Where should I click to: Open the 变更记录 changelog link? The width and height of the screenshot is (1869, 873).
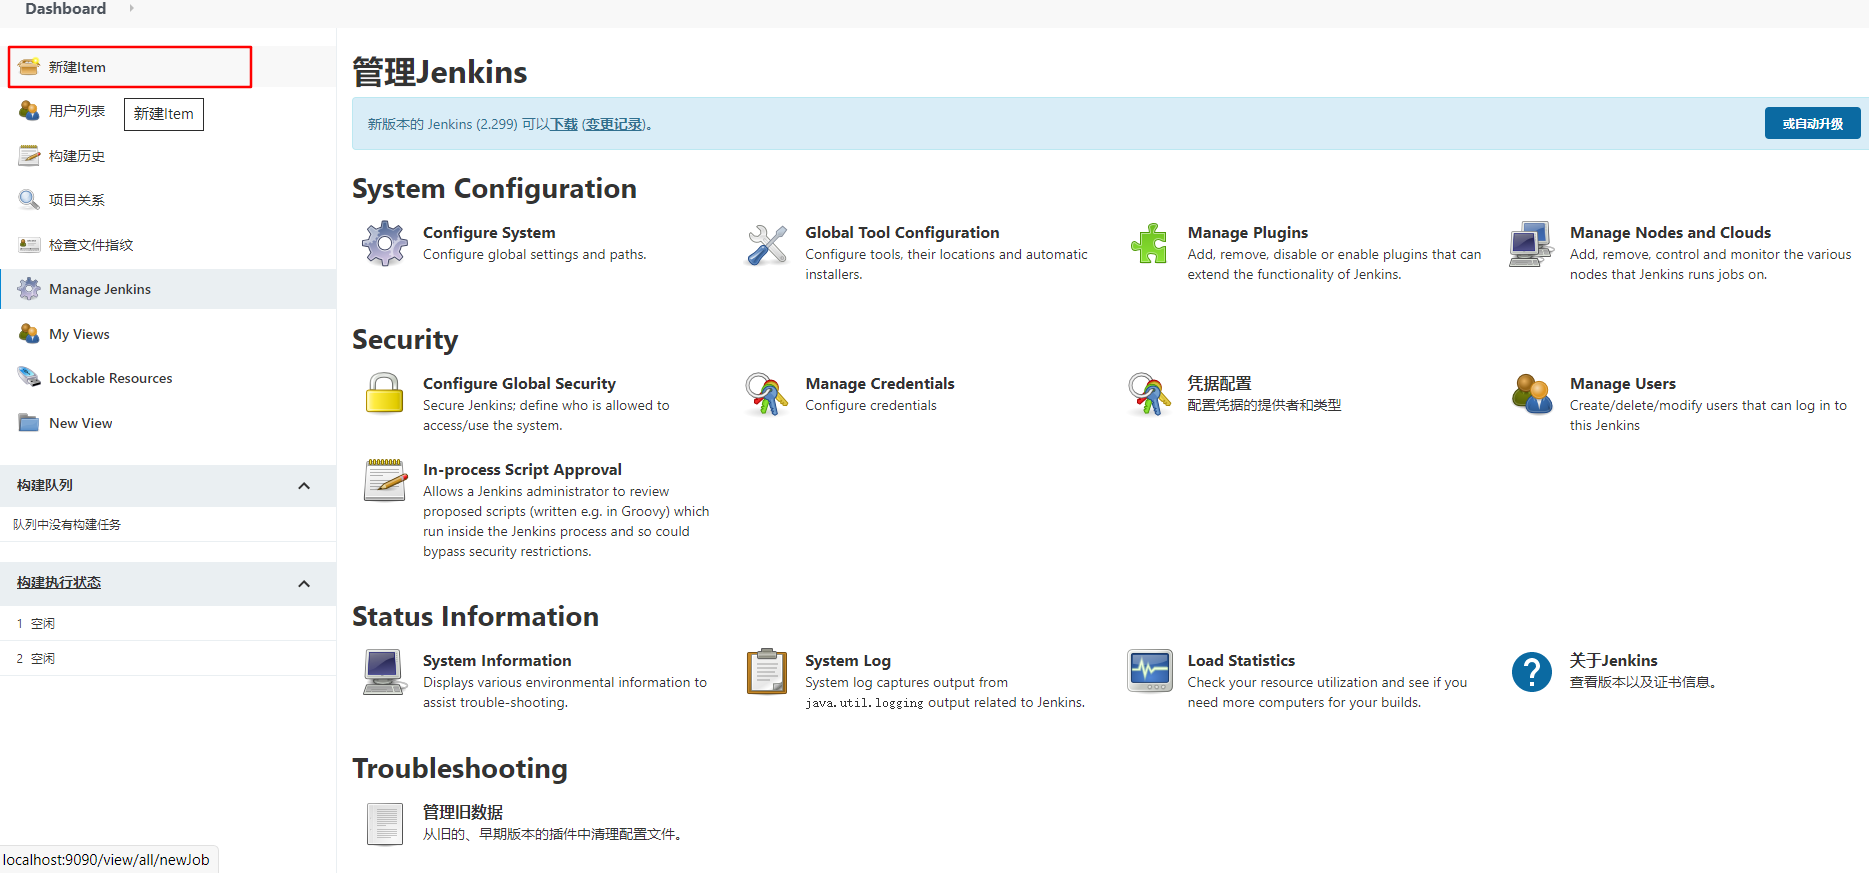pyautogui.click(x=614, y=124)
